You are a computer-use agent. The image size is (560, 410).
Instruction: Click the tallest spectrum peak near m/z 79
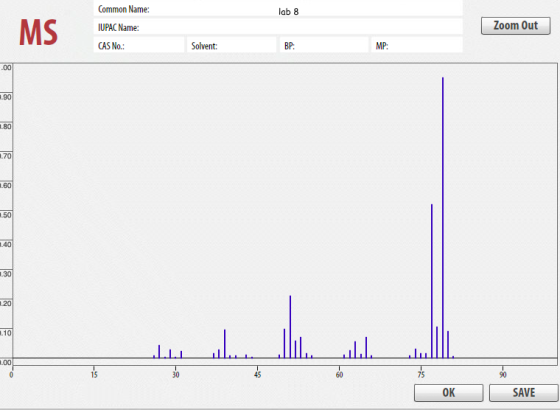(443, 218)
